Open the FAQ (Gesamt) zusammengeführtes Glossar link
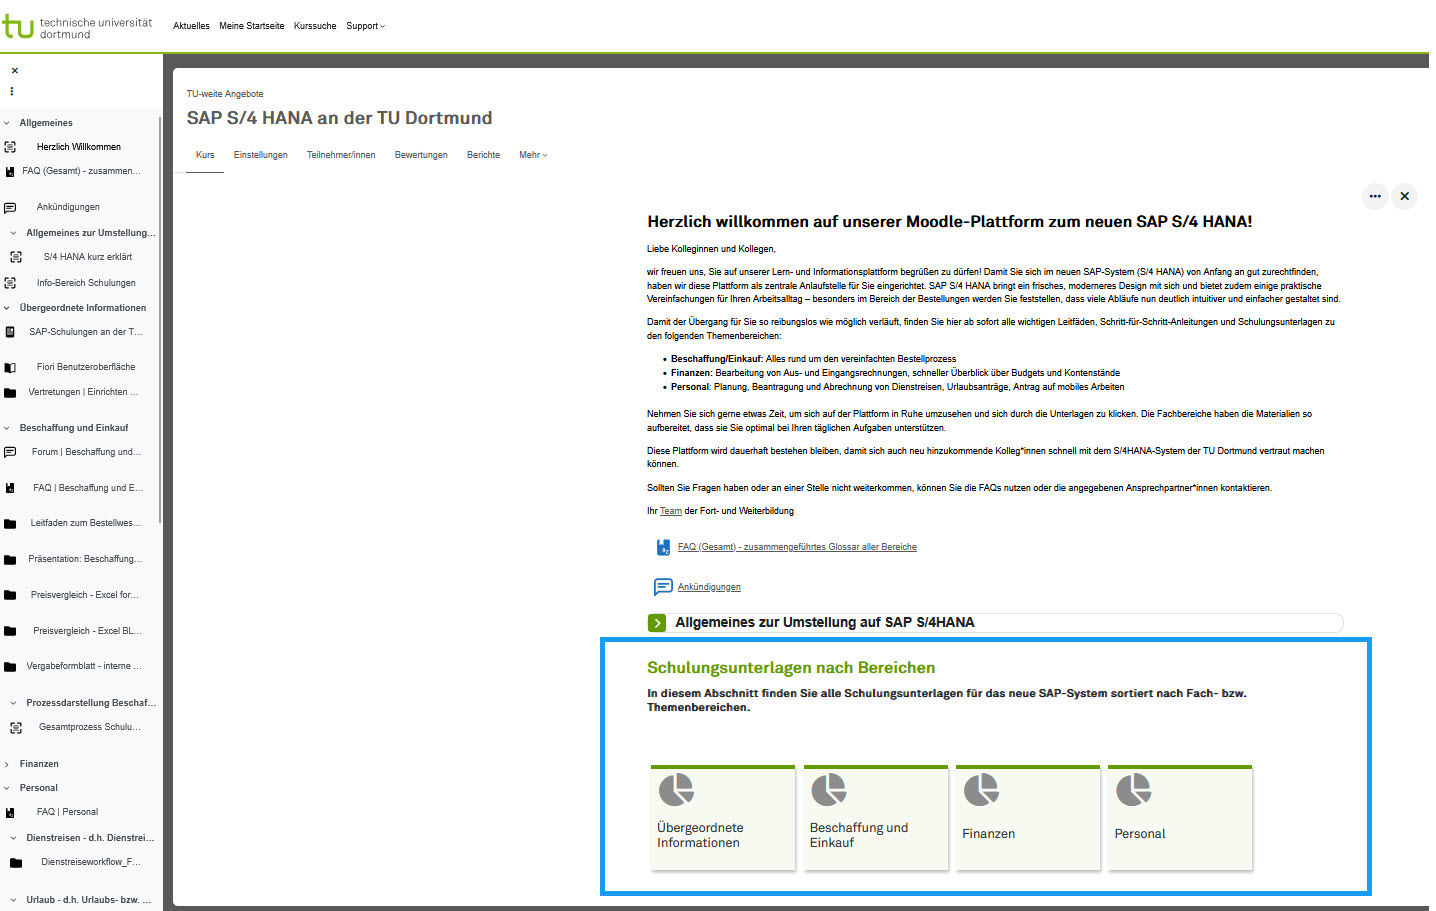The image size is (1436, 911). pos(797,547)
